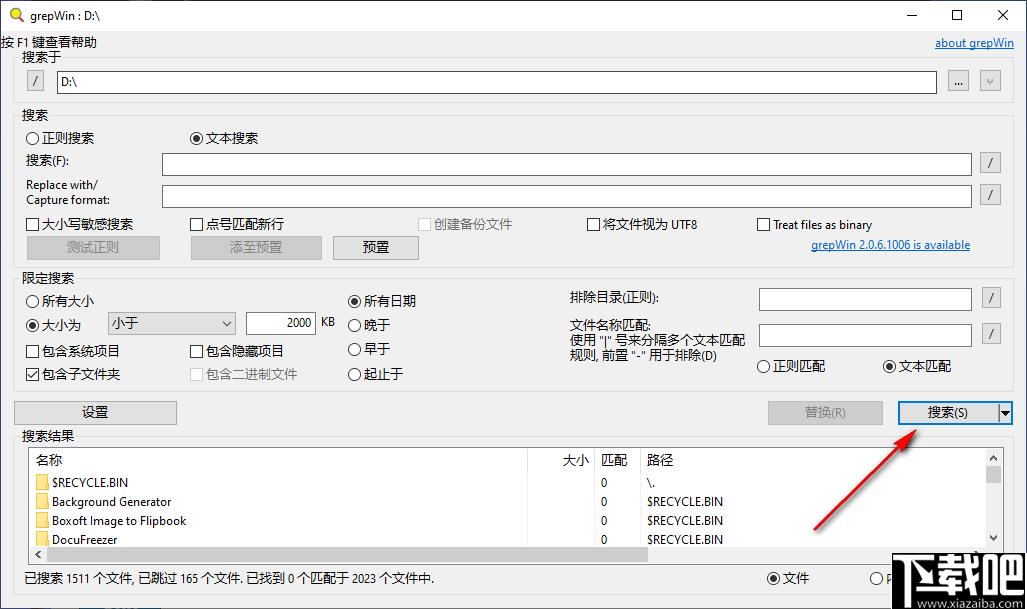Click the 搜索(F) search text field
The image size is (1027, 609).
(x=567, y=164)
